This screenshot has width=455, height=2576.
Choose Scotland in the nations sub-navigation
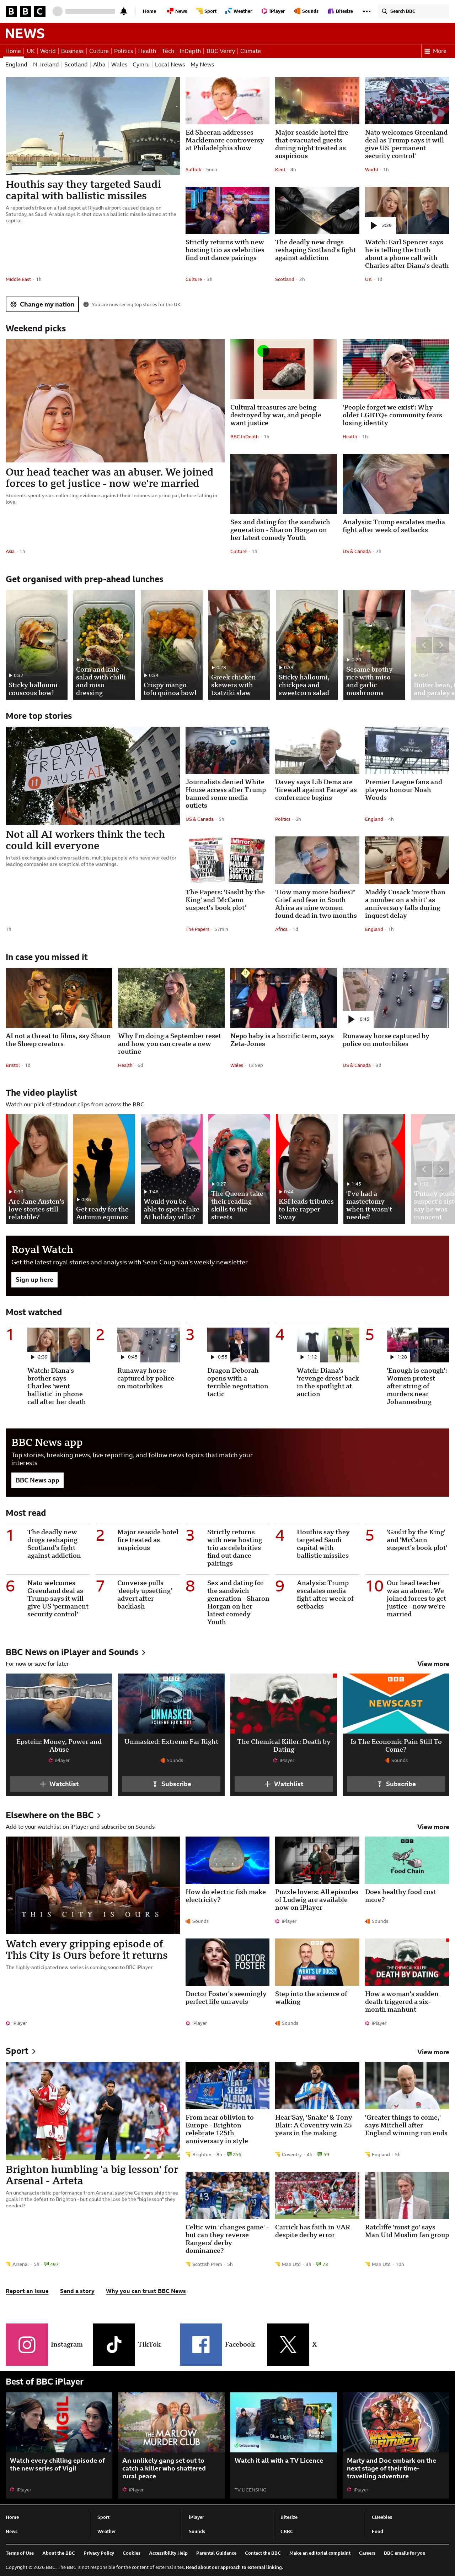[x=76, y=65]
